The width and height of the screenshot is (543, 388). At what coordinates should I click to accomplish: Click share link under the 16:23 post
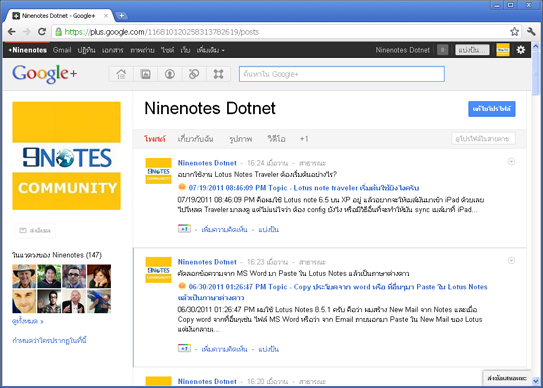268,349
